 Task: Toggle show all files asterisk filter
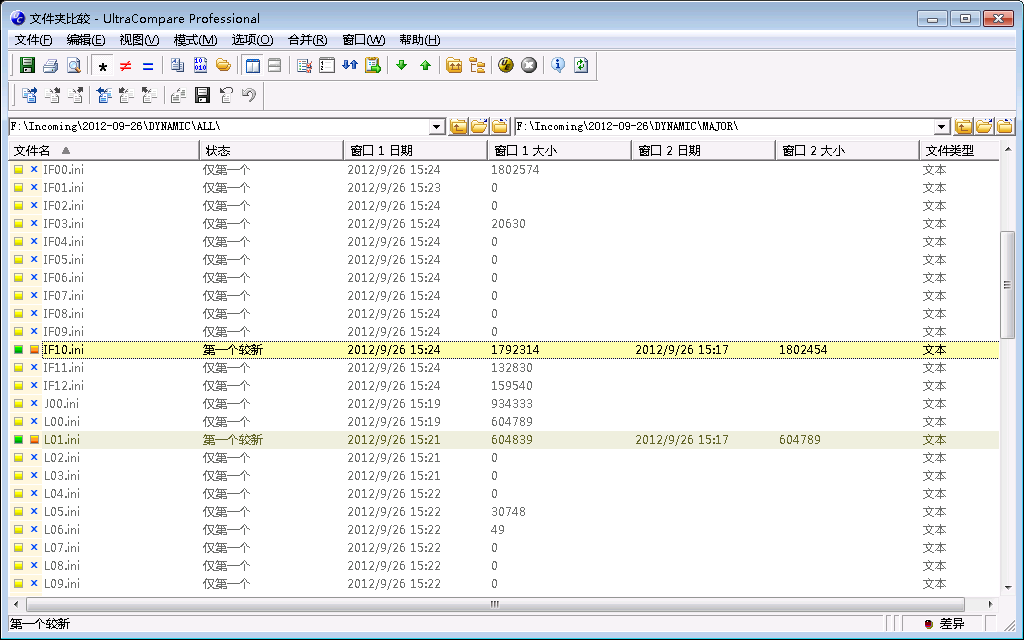[x=103, y=67]
